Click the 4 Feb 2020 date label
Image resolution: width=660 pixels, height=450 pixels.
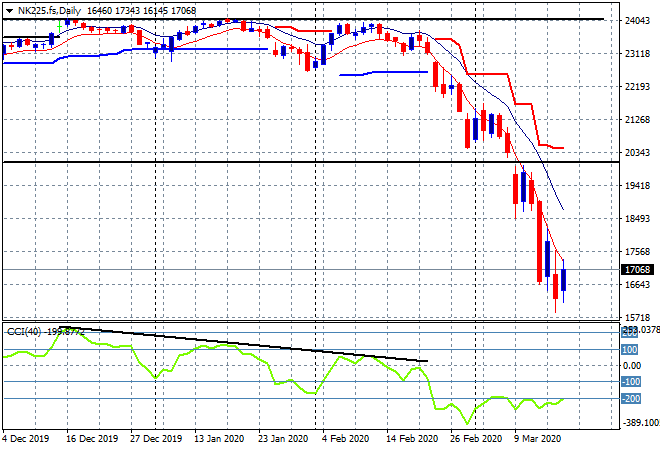point(345,439)
